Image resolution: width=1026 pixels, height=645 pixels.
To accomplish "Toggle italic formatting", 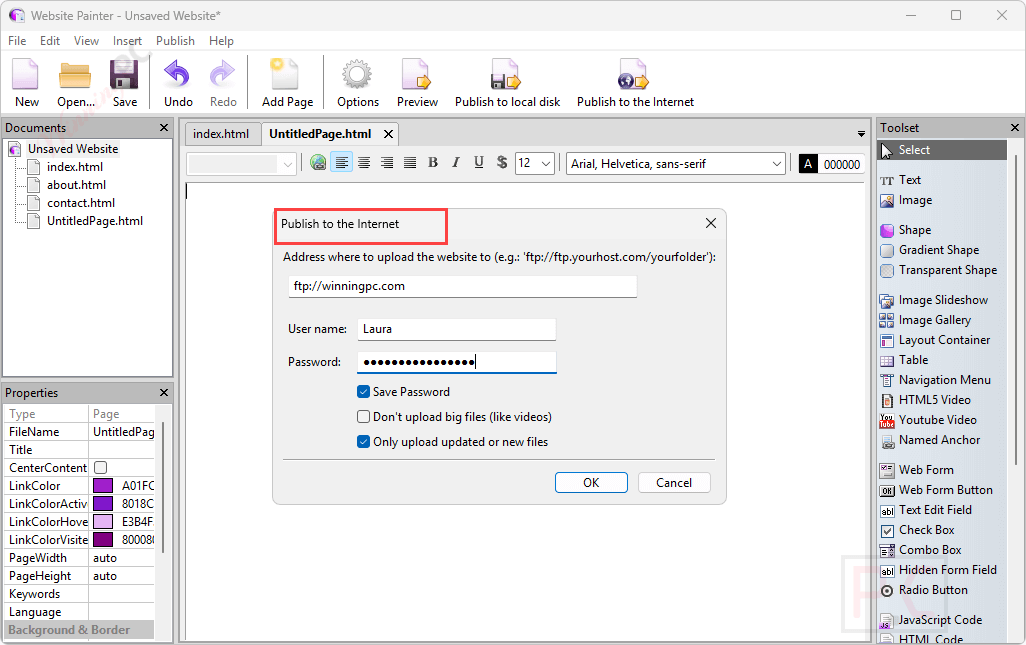I will (455, 163).
